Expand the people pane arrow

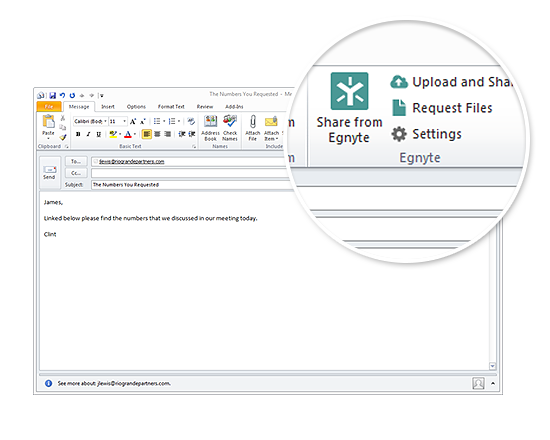493,384
